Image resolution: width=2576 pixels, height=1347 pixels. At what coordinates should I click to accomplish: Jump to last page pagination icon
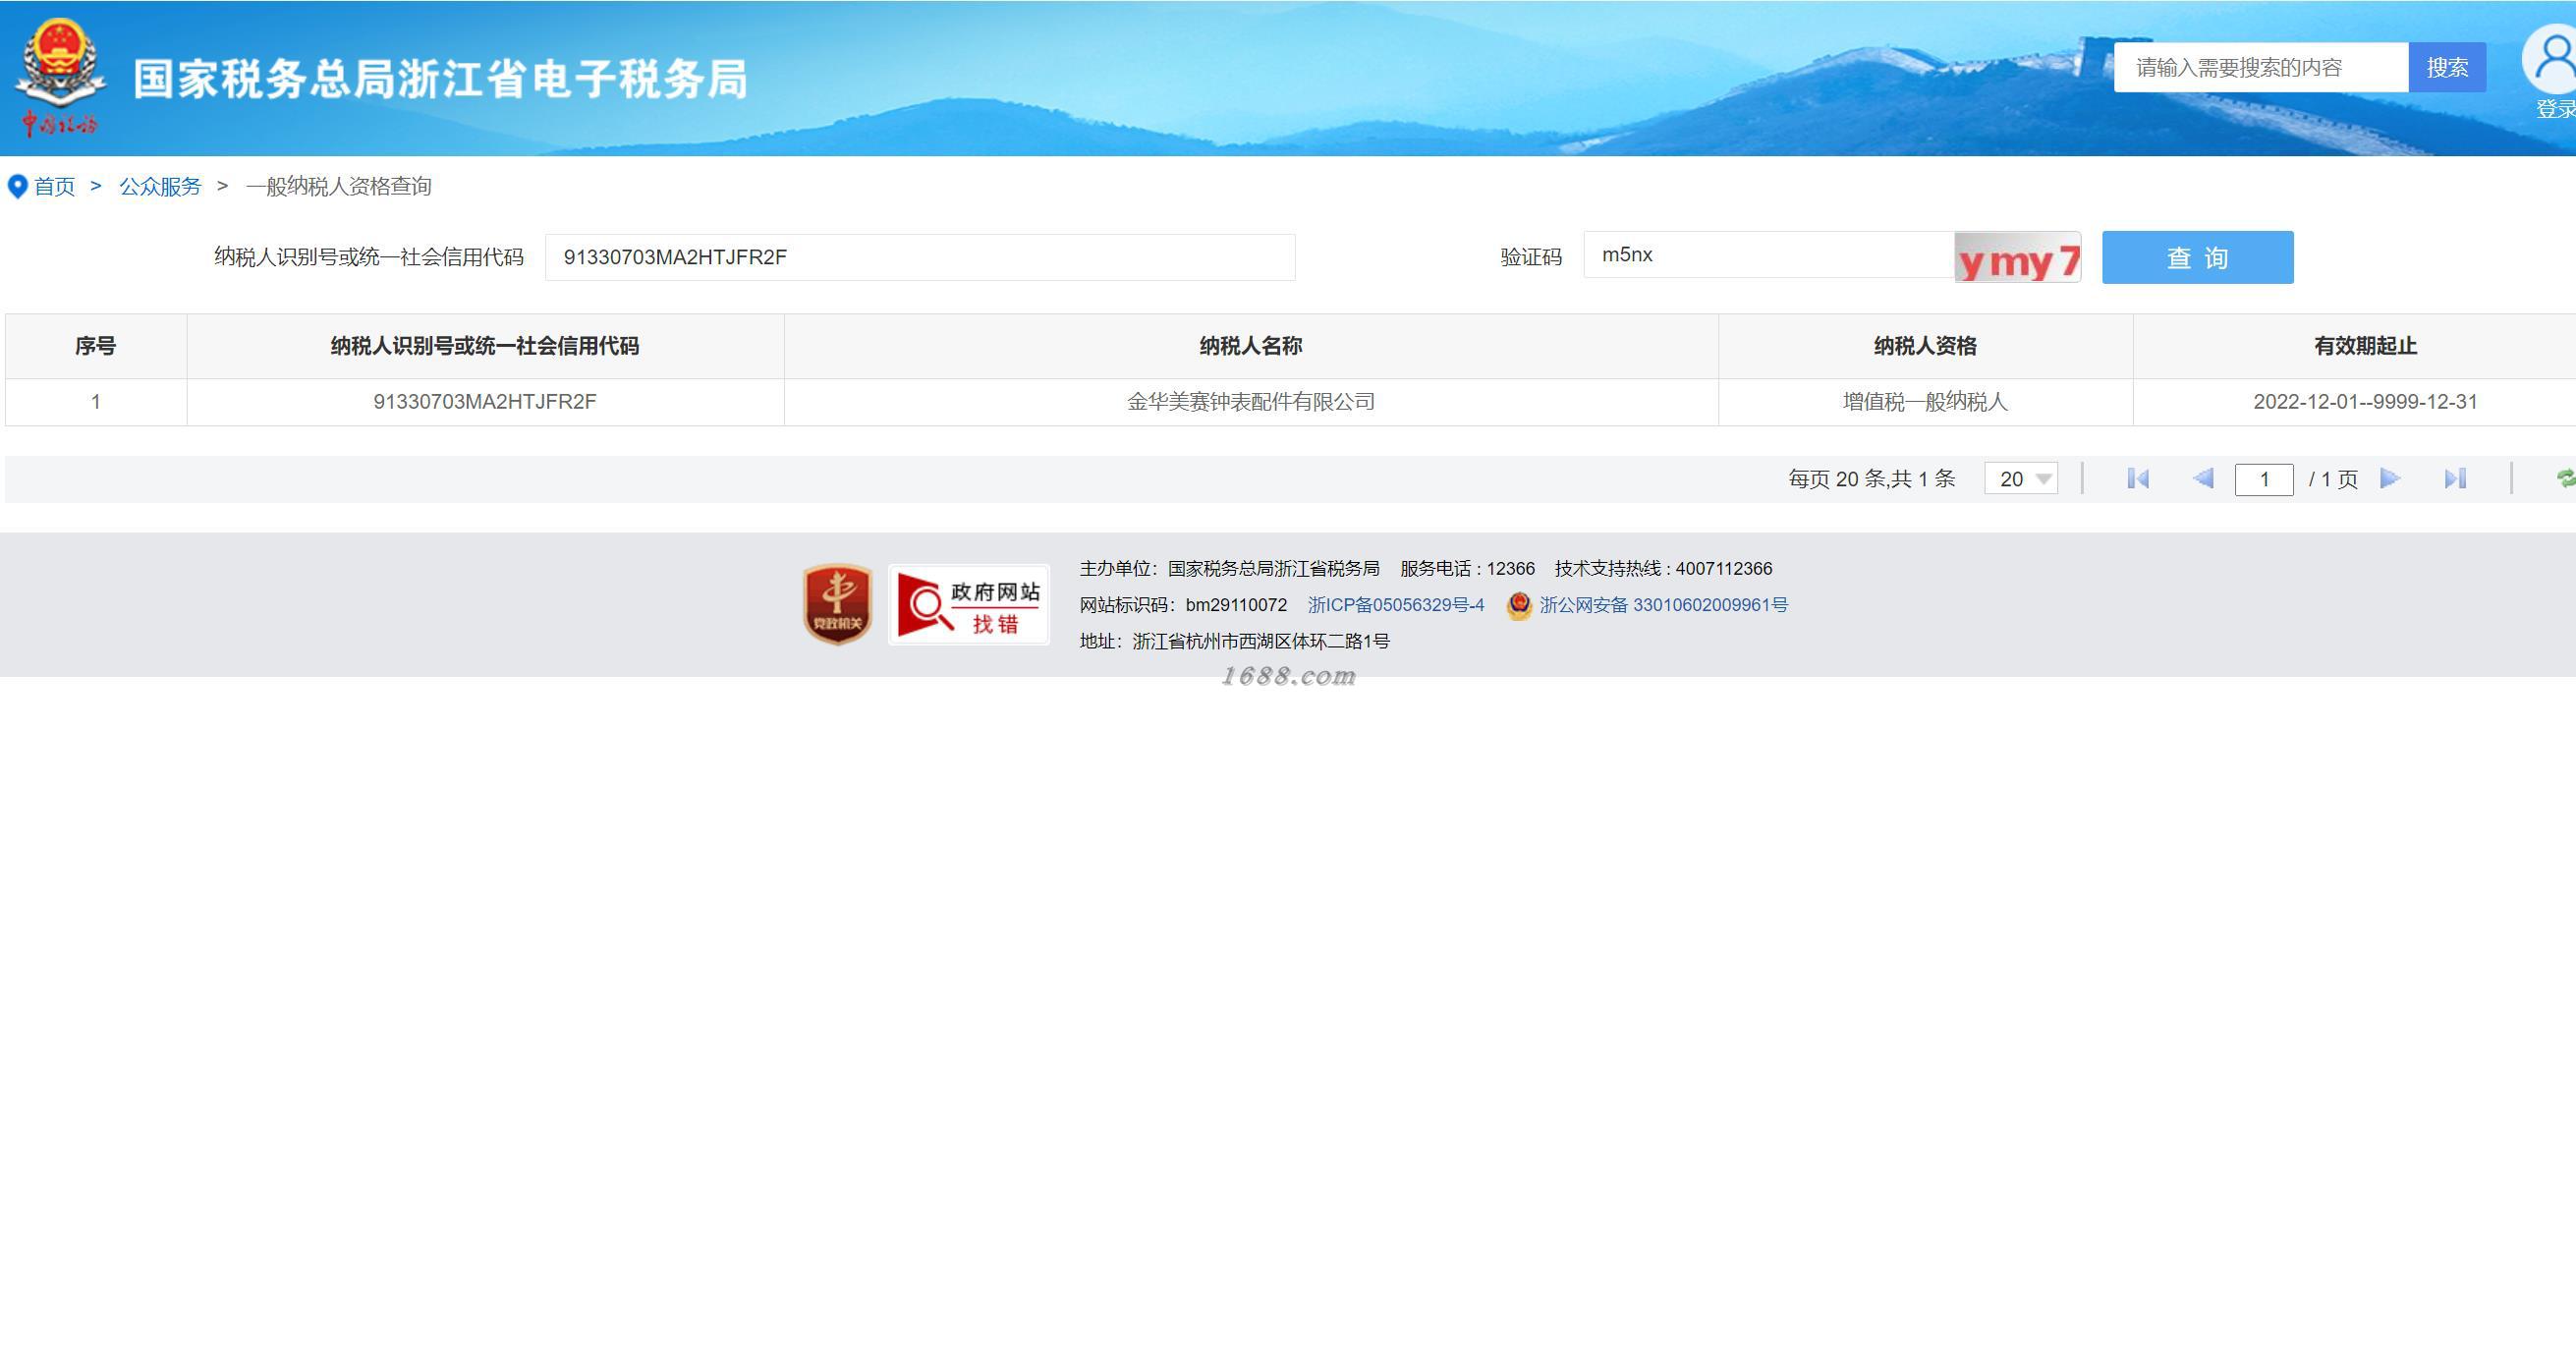tap(2455, 479)
